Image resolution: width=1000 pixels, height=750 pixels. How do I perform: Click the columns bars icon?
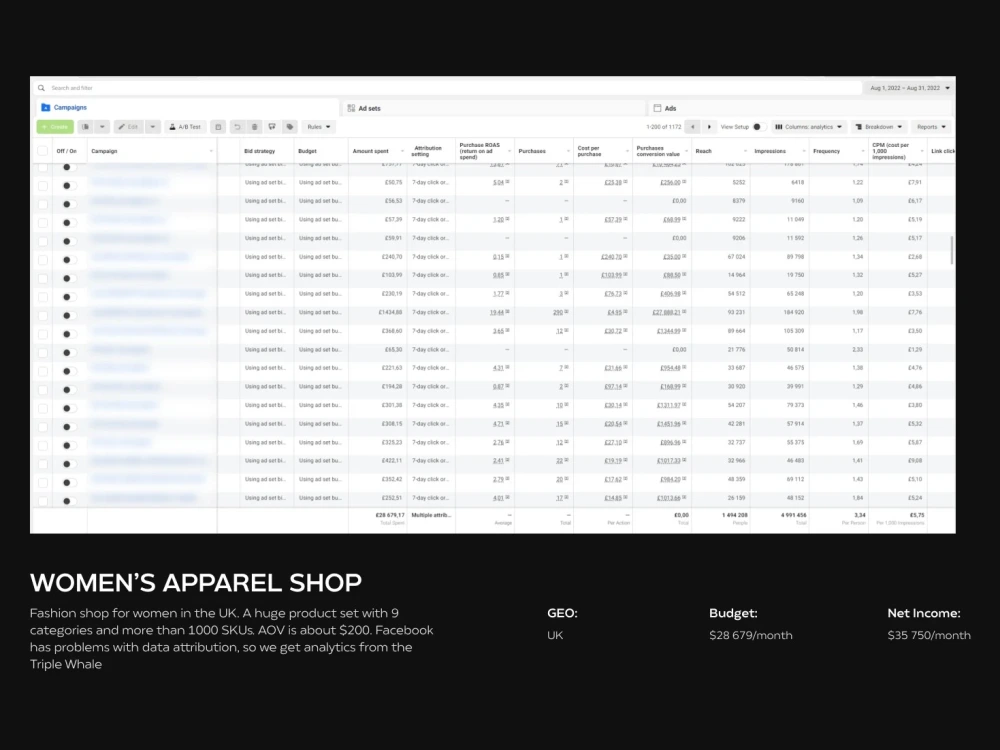click(x=779, y=127)
